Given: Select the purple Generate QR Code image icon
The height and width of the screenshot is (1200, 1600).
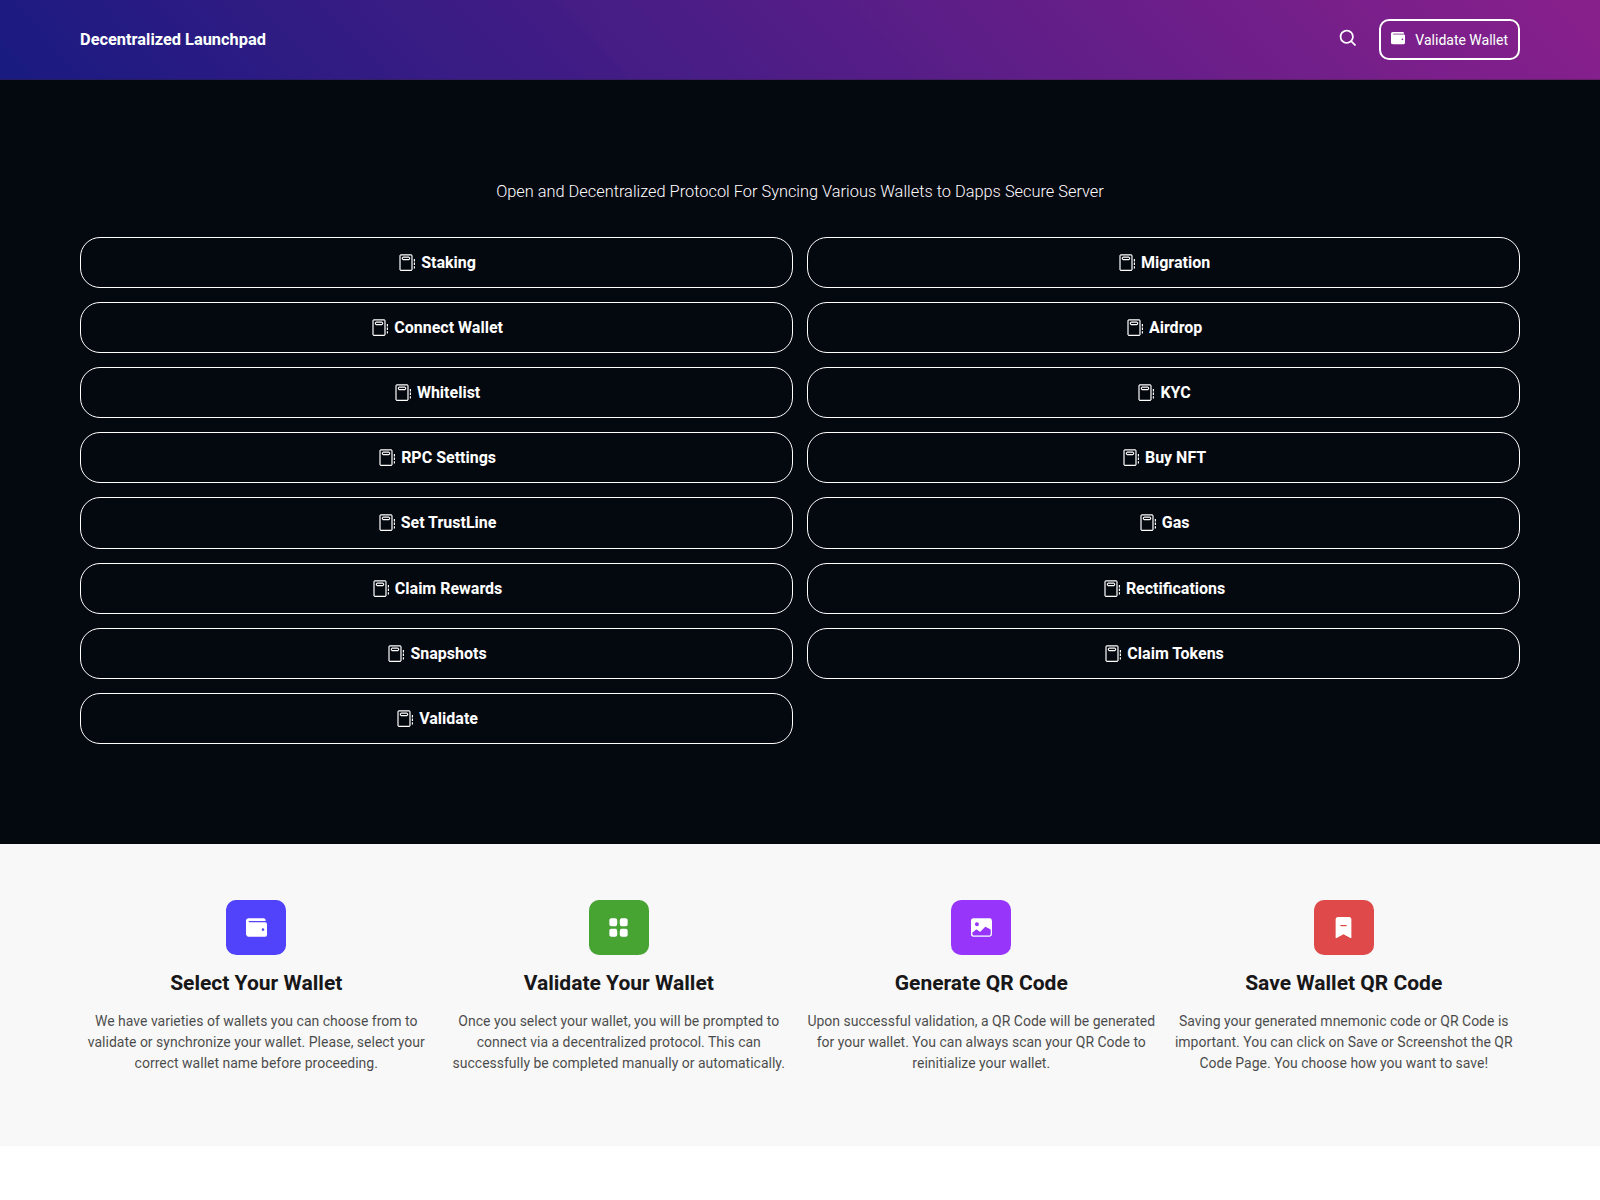Looking at the screenshot, I should tap(981, 927).
